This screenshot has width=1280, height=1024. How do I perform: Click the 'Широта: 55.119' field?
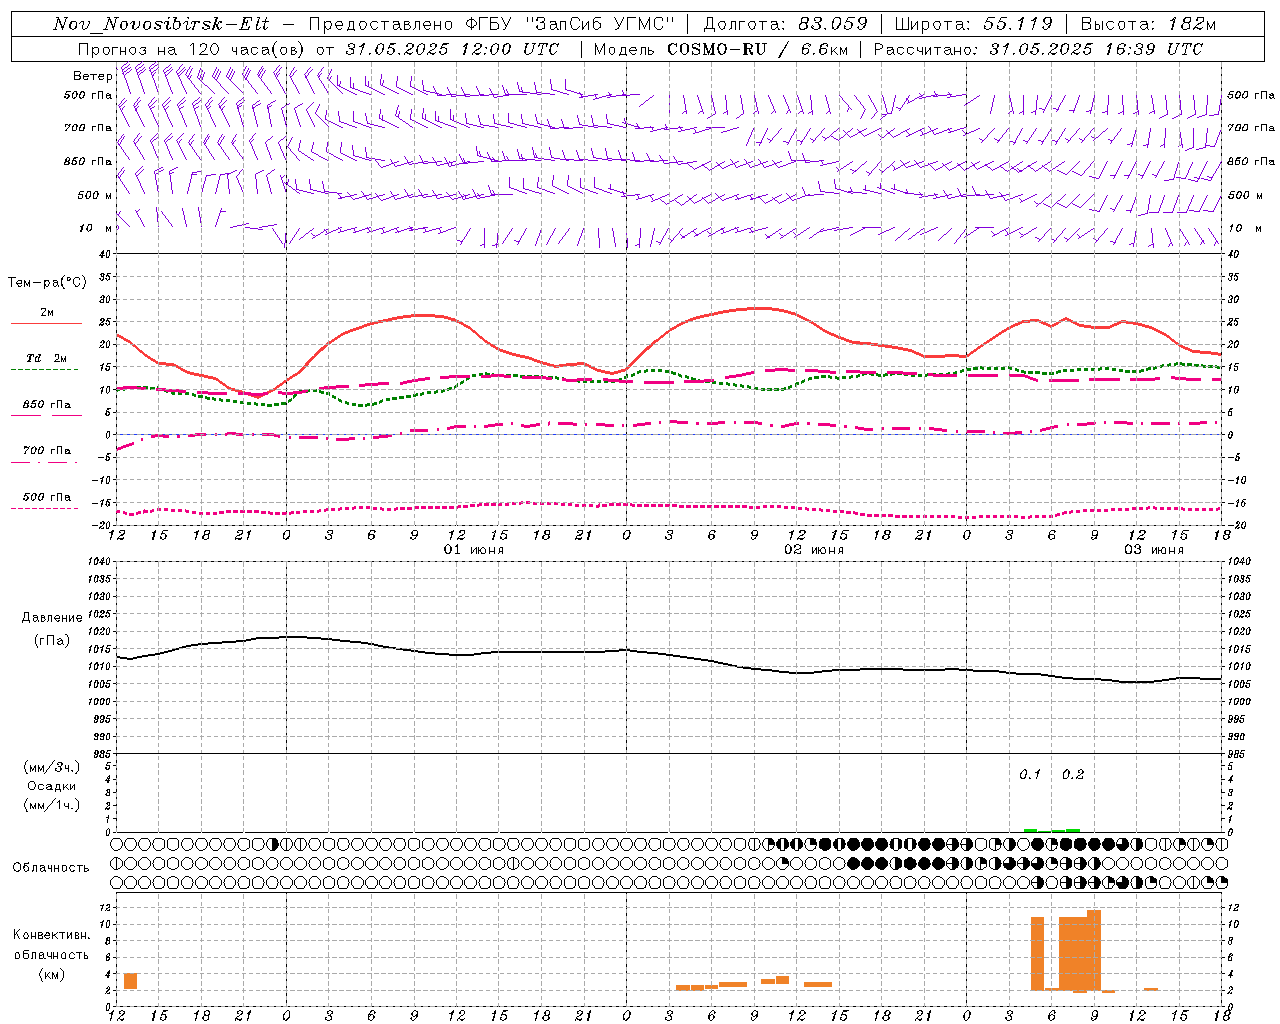[973, 24]
